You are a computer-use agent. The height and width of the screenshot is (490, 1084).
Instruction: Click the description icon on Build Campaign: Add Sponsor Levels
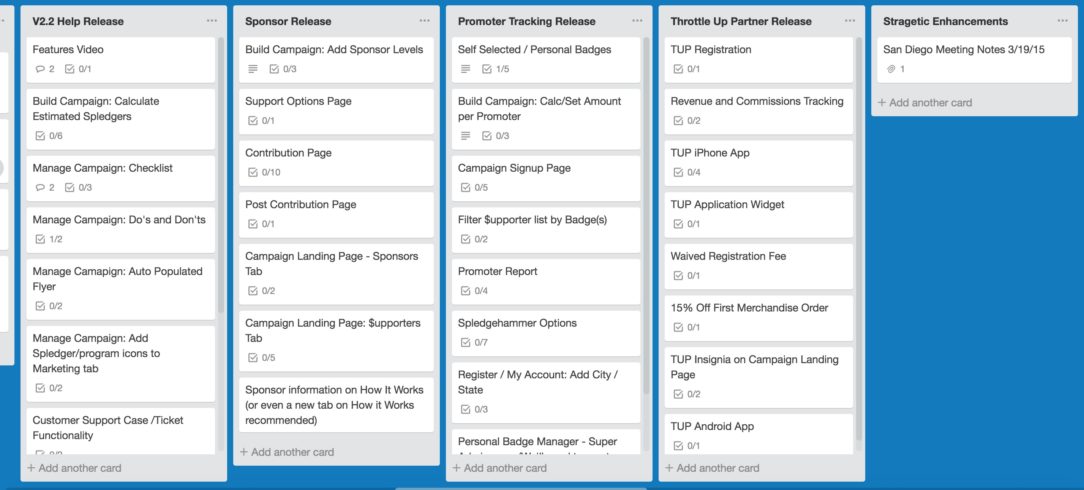point(252,69)
